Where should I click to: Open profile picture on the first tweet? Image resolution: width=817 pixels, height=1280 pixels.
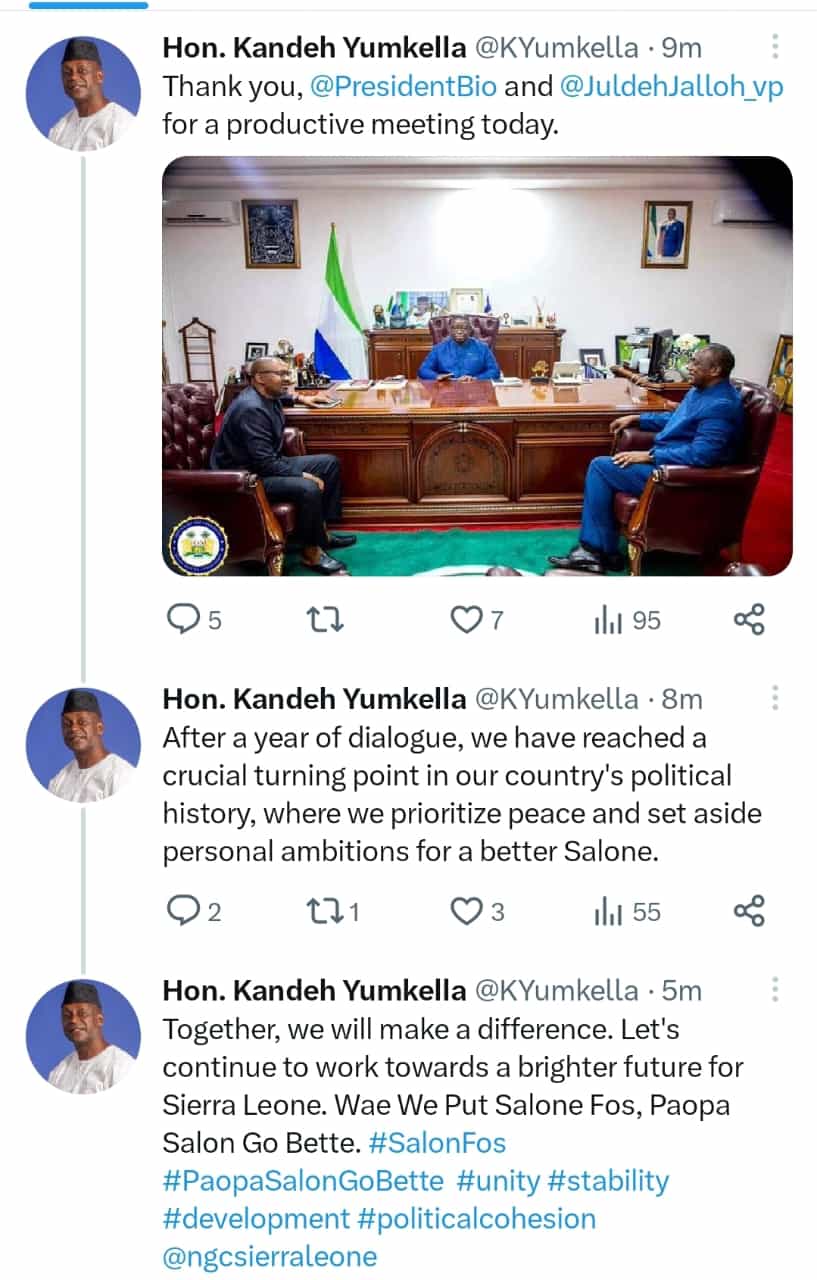point(82,93)
